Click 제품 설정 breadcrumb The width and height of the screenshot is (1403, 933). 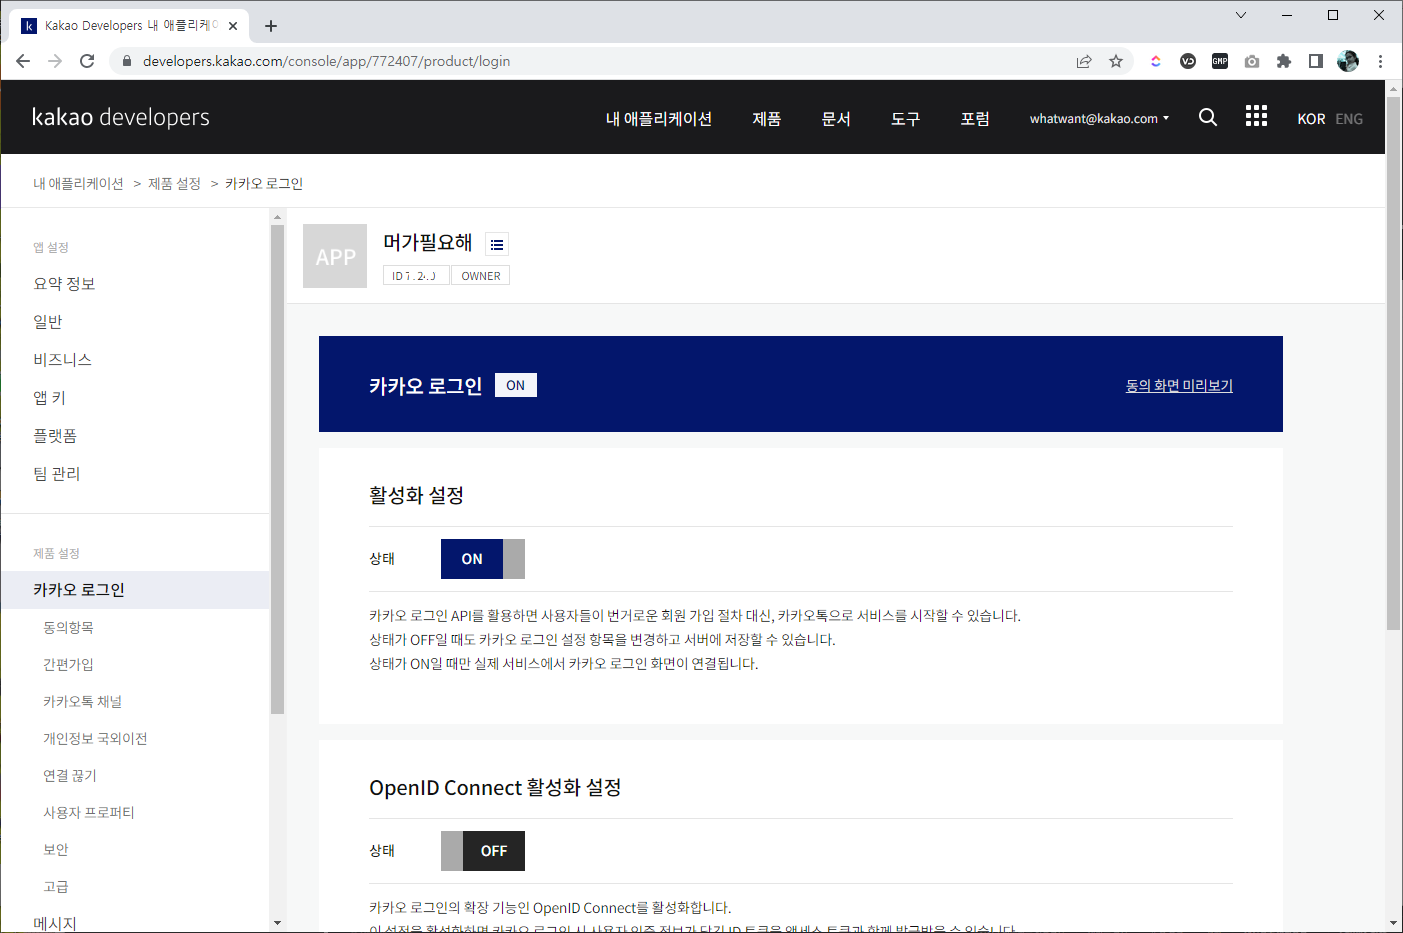pyautogui.click(x=174, y=183)
